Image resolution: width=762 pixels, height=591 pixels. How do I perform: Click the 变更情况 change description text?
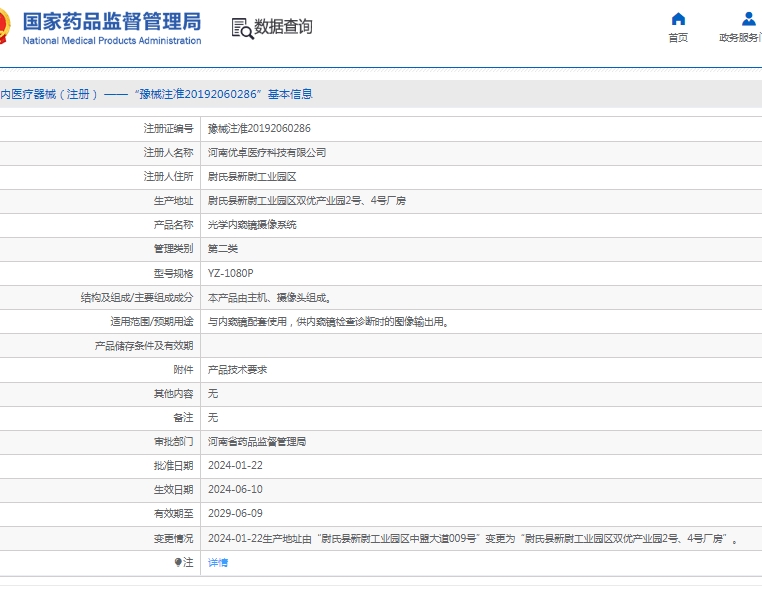point(472,539)
